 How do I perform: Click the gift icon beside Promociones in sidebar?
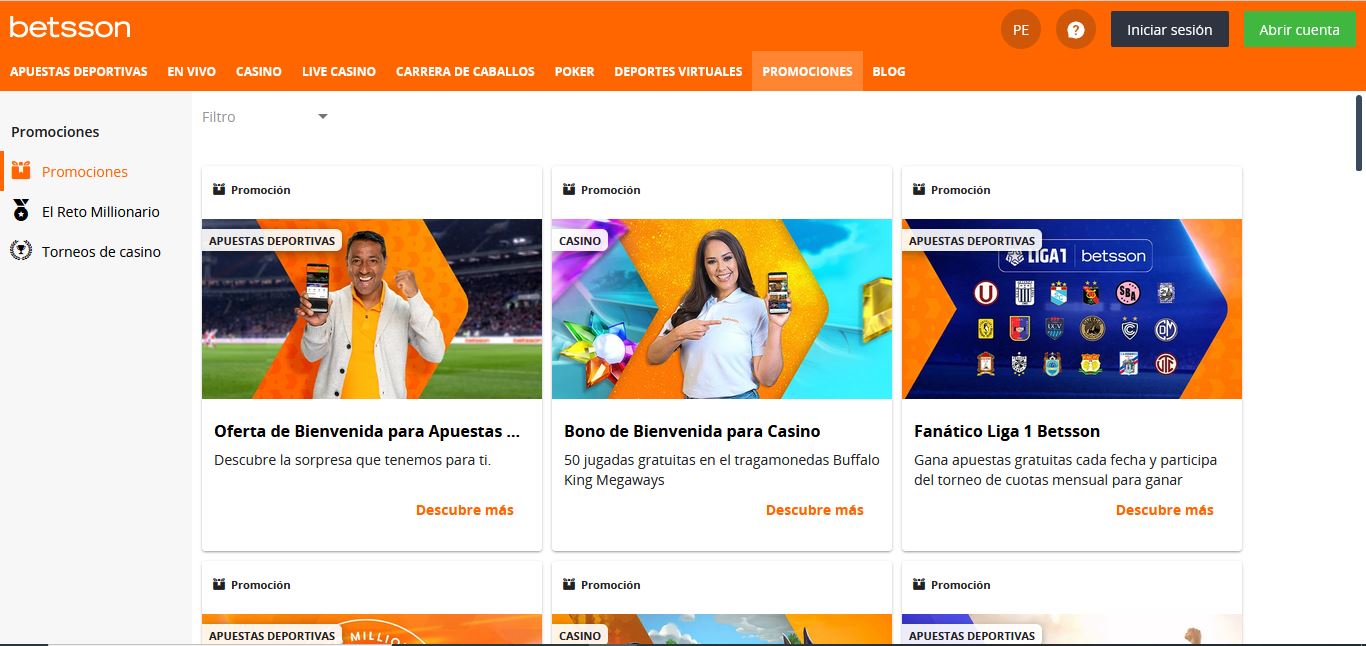click(21, 171)
